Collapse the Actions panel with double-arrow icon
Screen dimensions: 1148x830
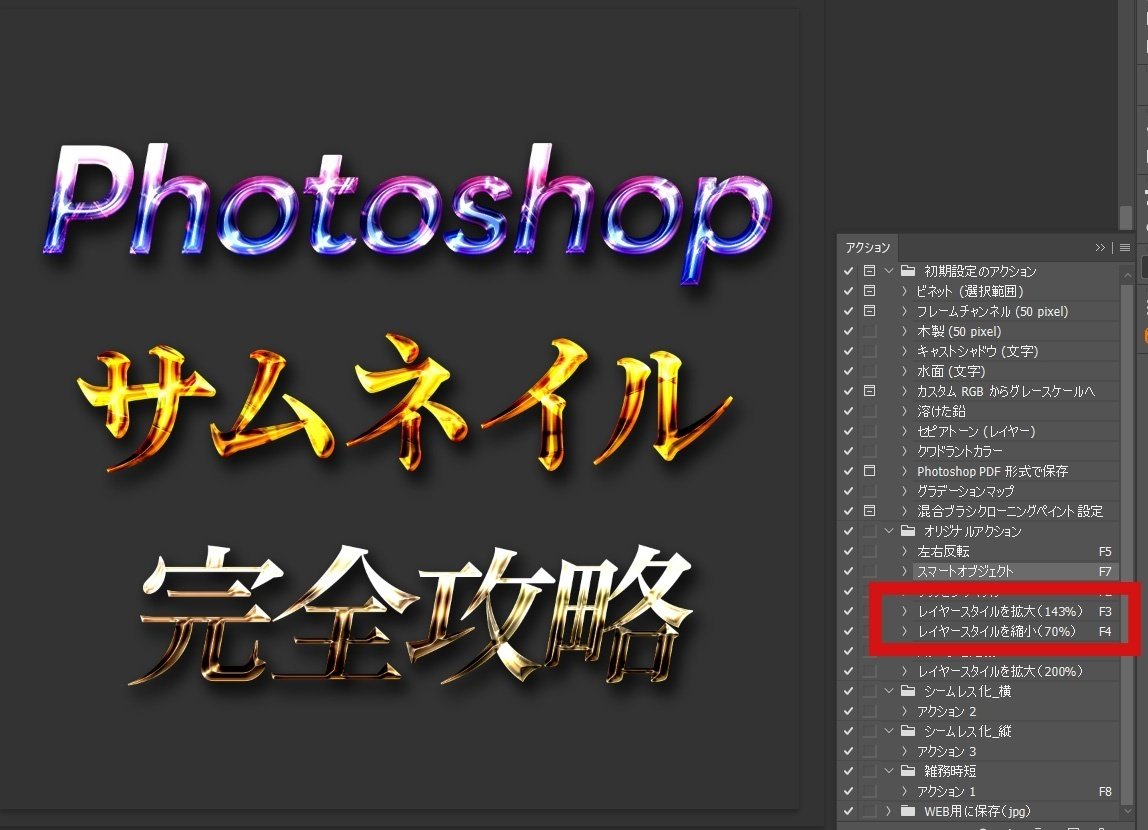click(x=1100, y=247)
